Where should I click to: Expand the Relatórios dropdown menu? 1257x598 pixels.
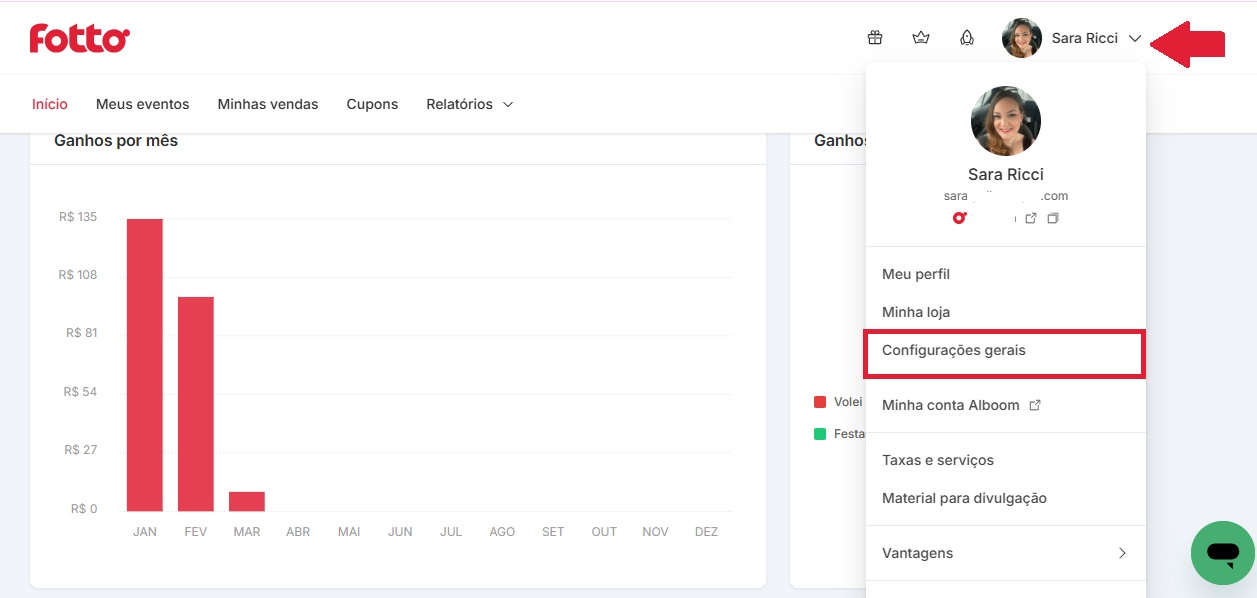tap(470, 104)
